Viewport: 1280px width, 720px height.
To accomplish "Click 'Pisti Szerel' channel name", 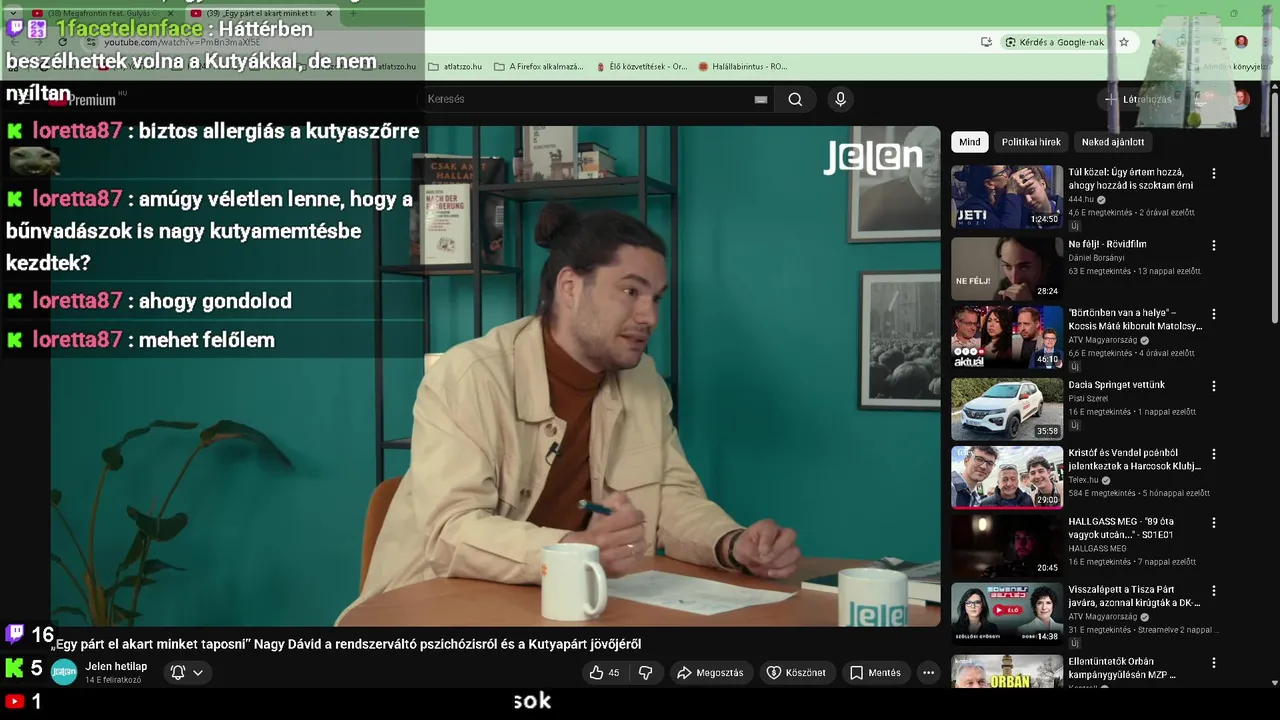I will [1088, 399].
